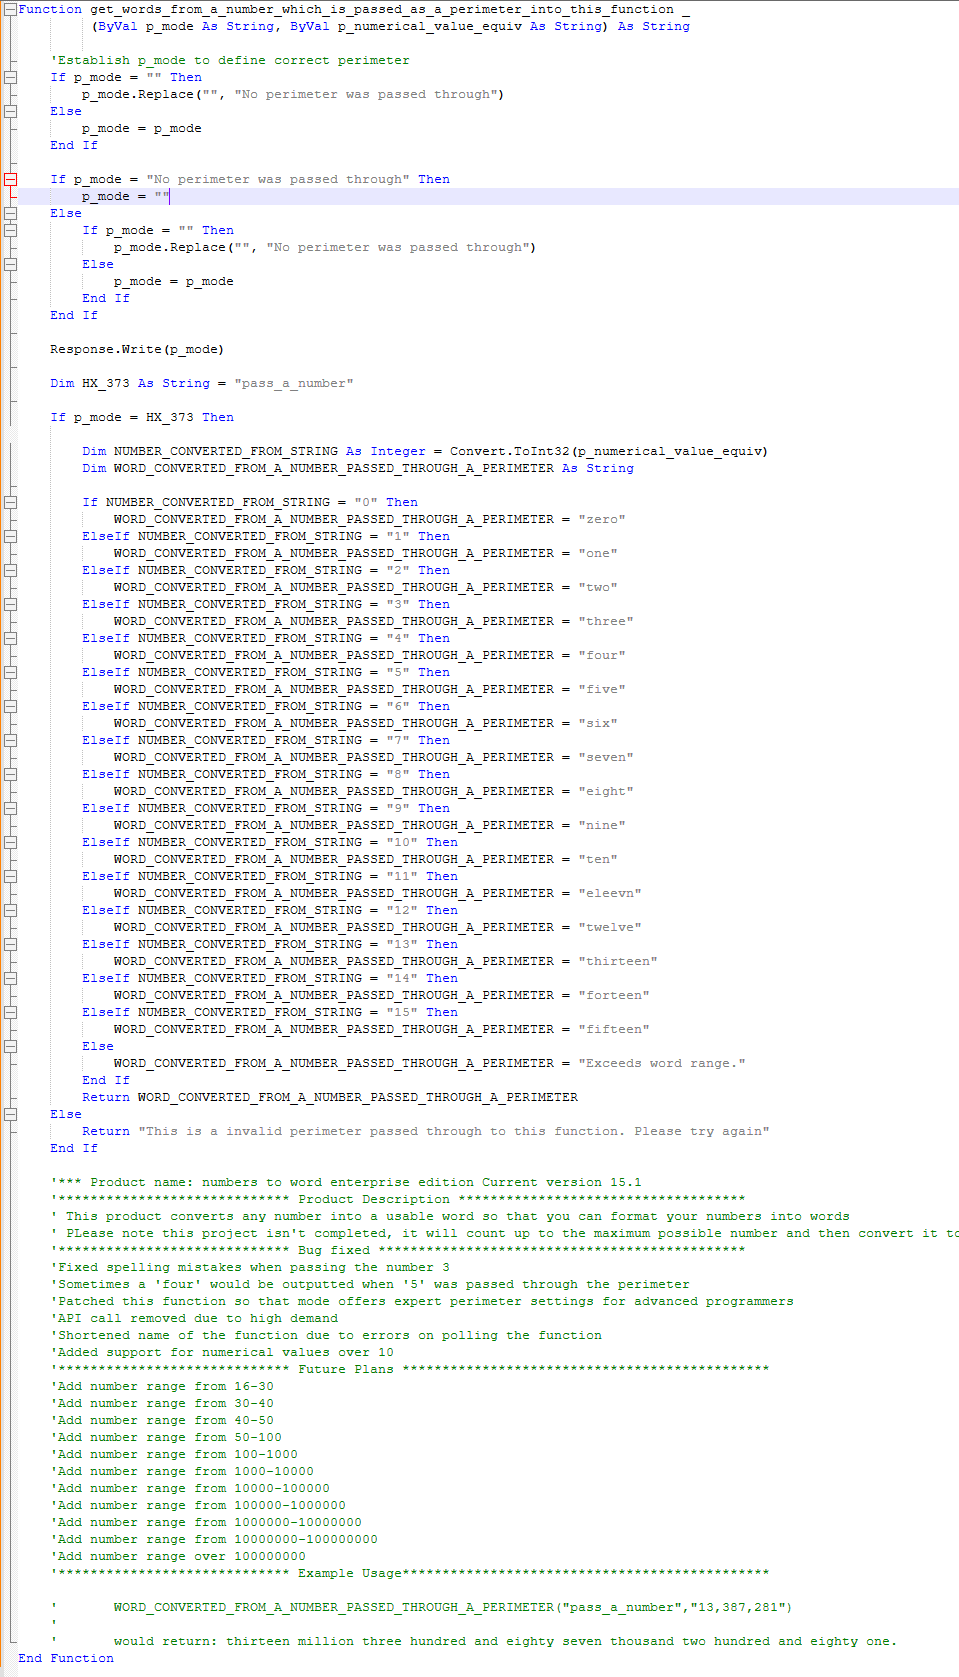Viewport: 959px width, 1677px height.
Task: Collapse the ElseIf = "9" fold box
Action: 10,808
